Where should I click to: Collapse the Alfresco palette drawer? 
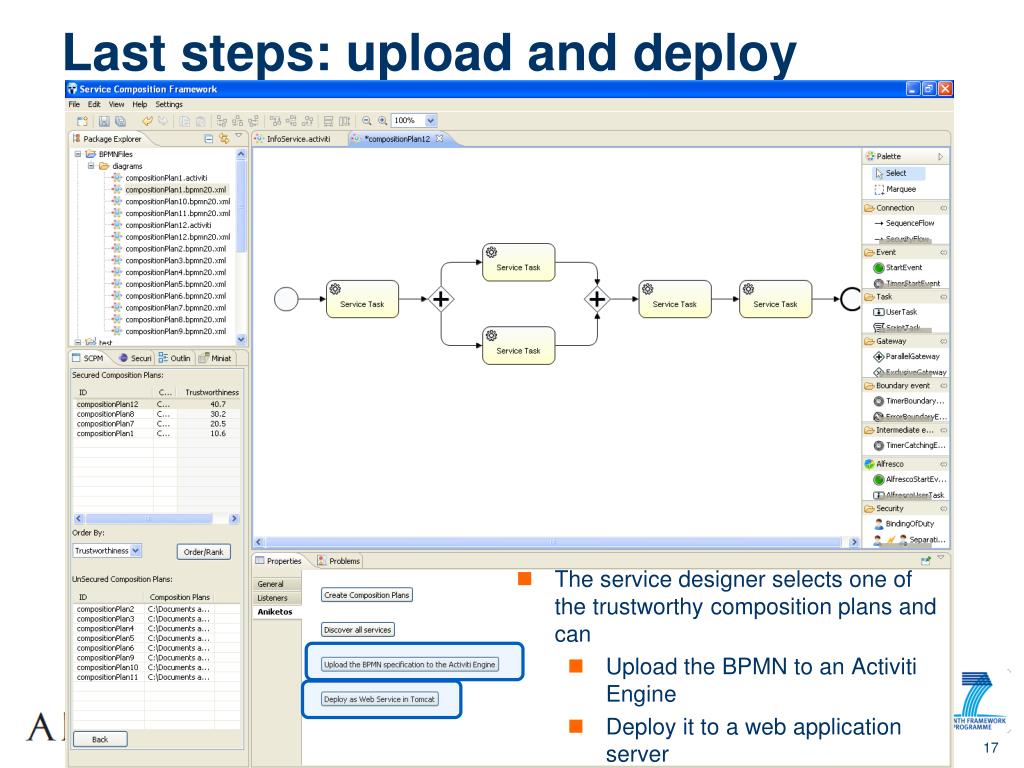(x=943, y=464)
